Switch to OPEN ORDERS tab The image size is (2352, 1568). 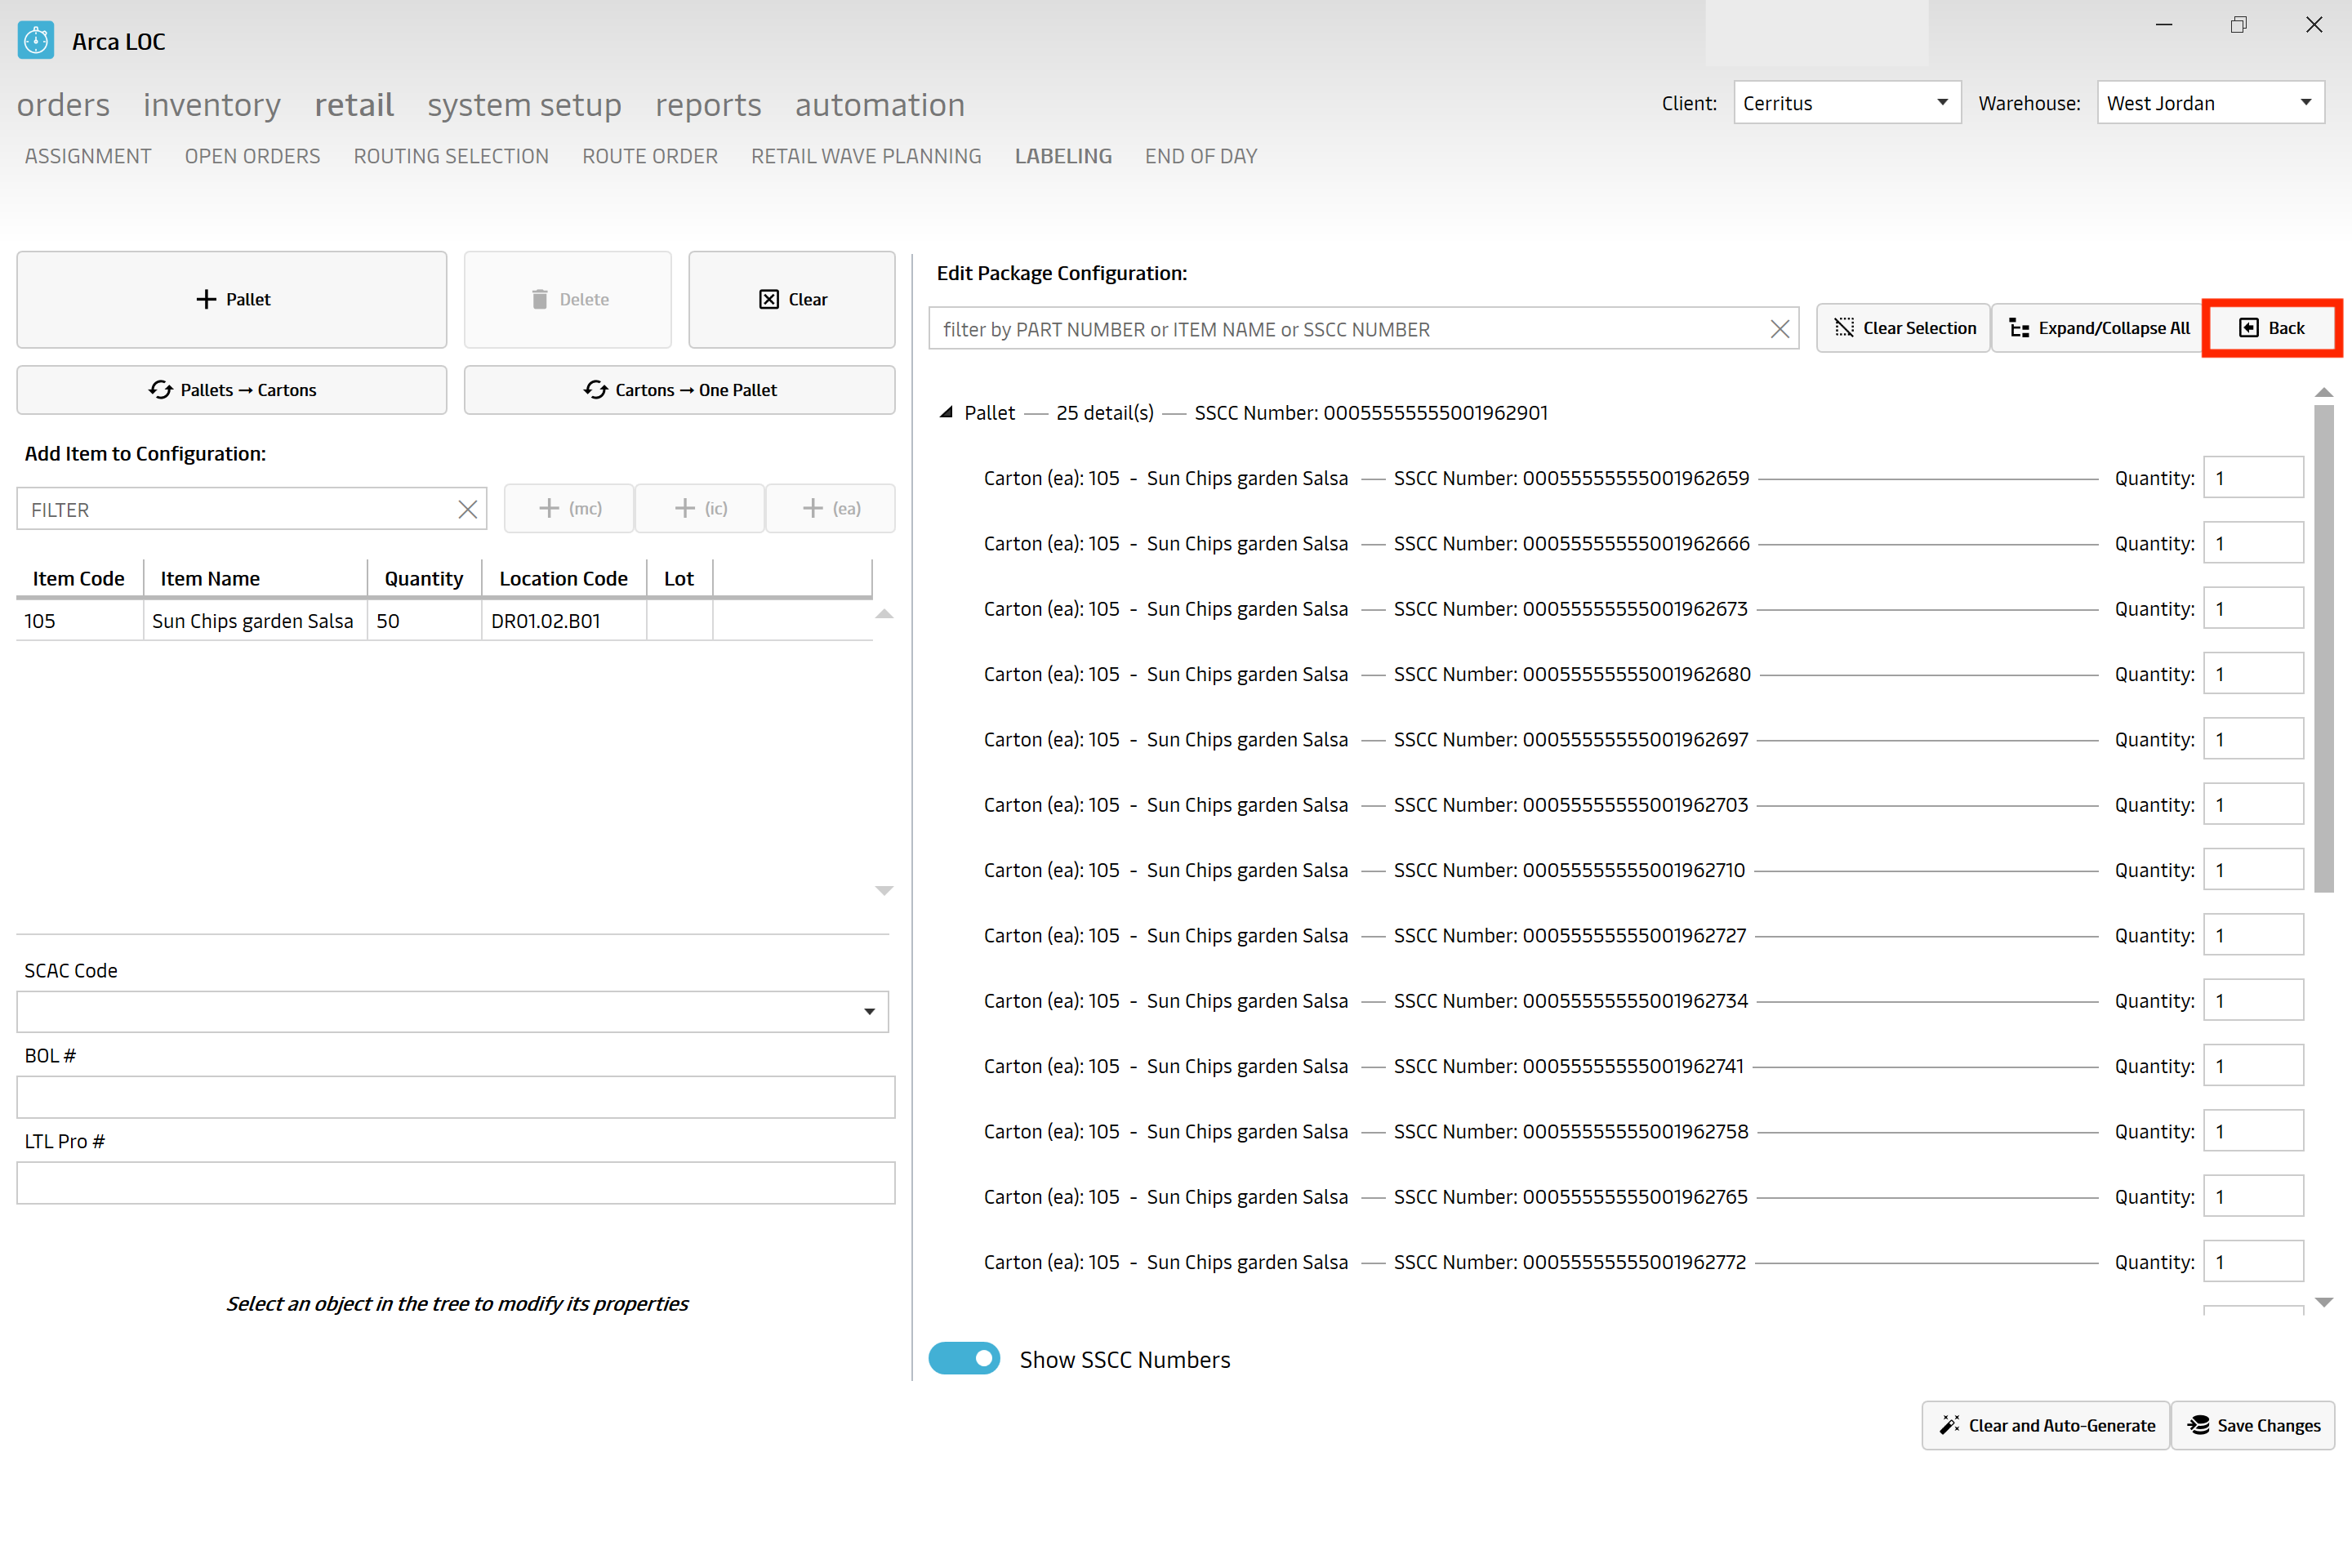click(253, 156)
